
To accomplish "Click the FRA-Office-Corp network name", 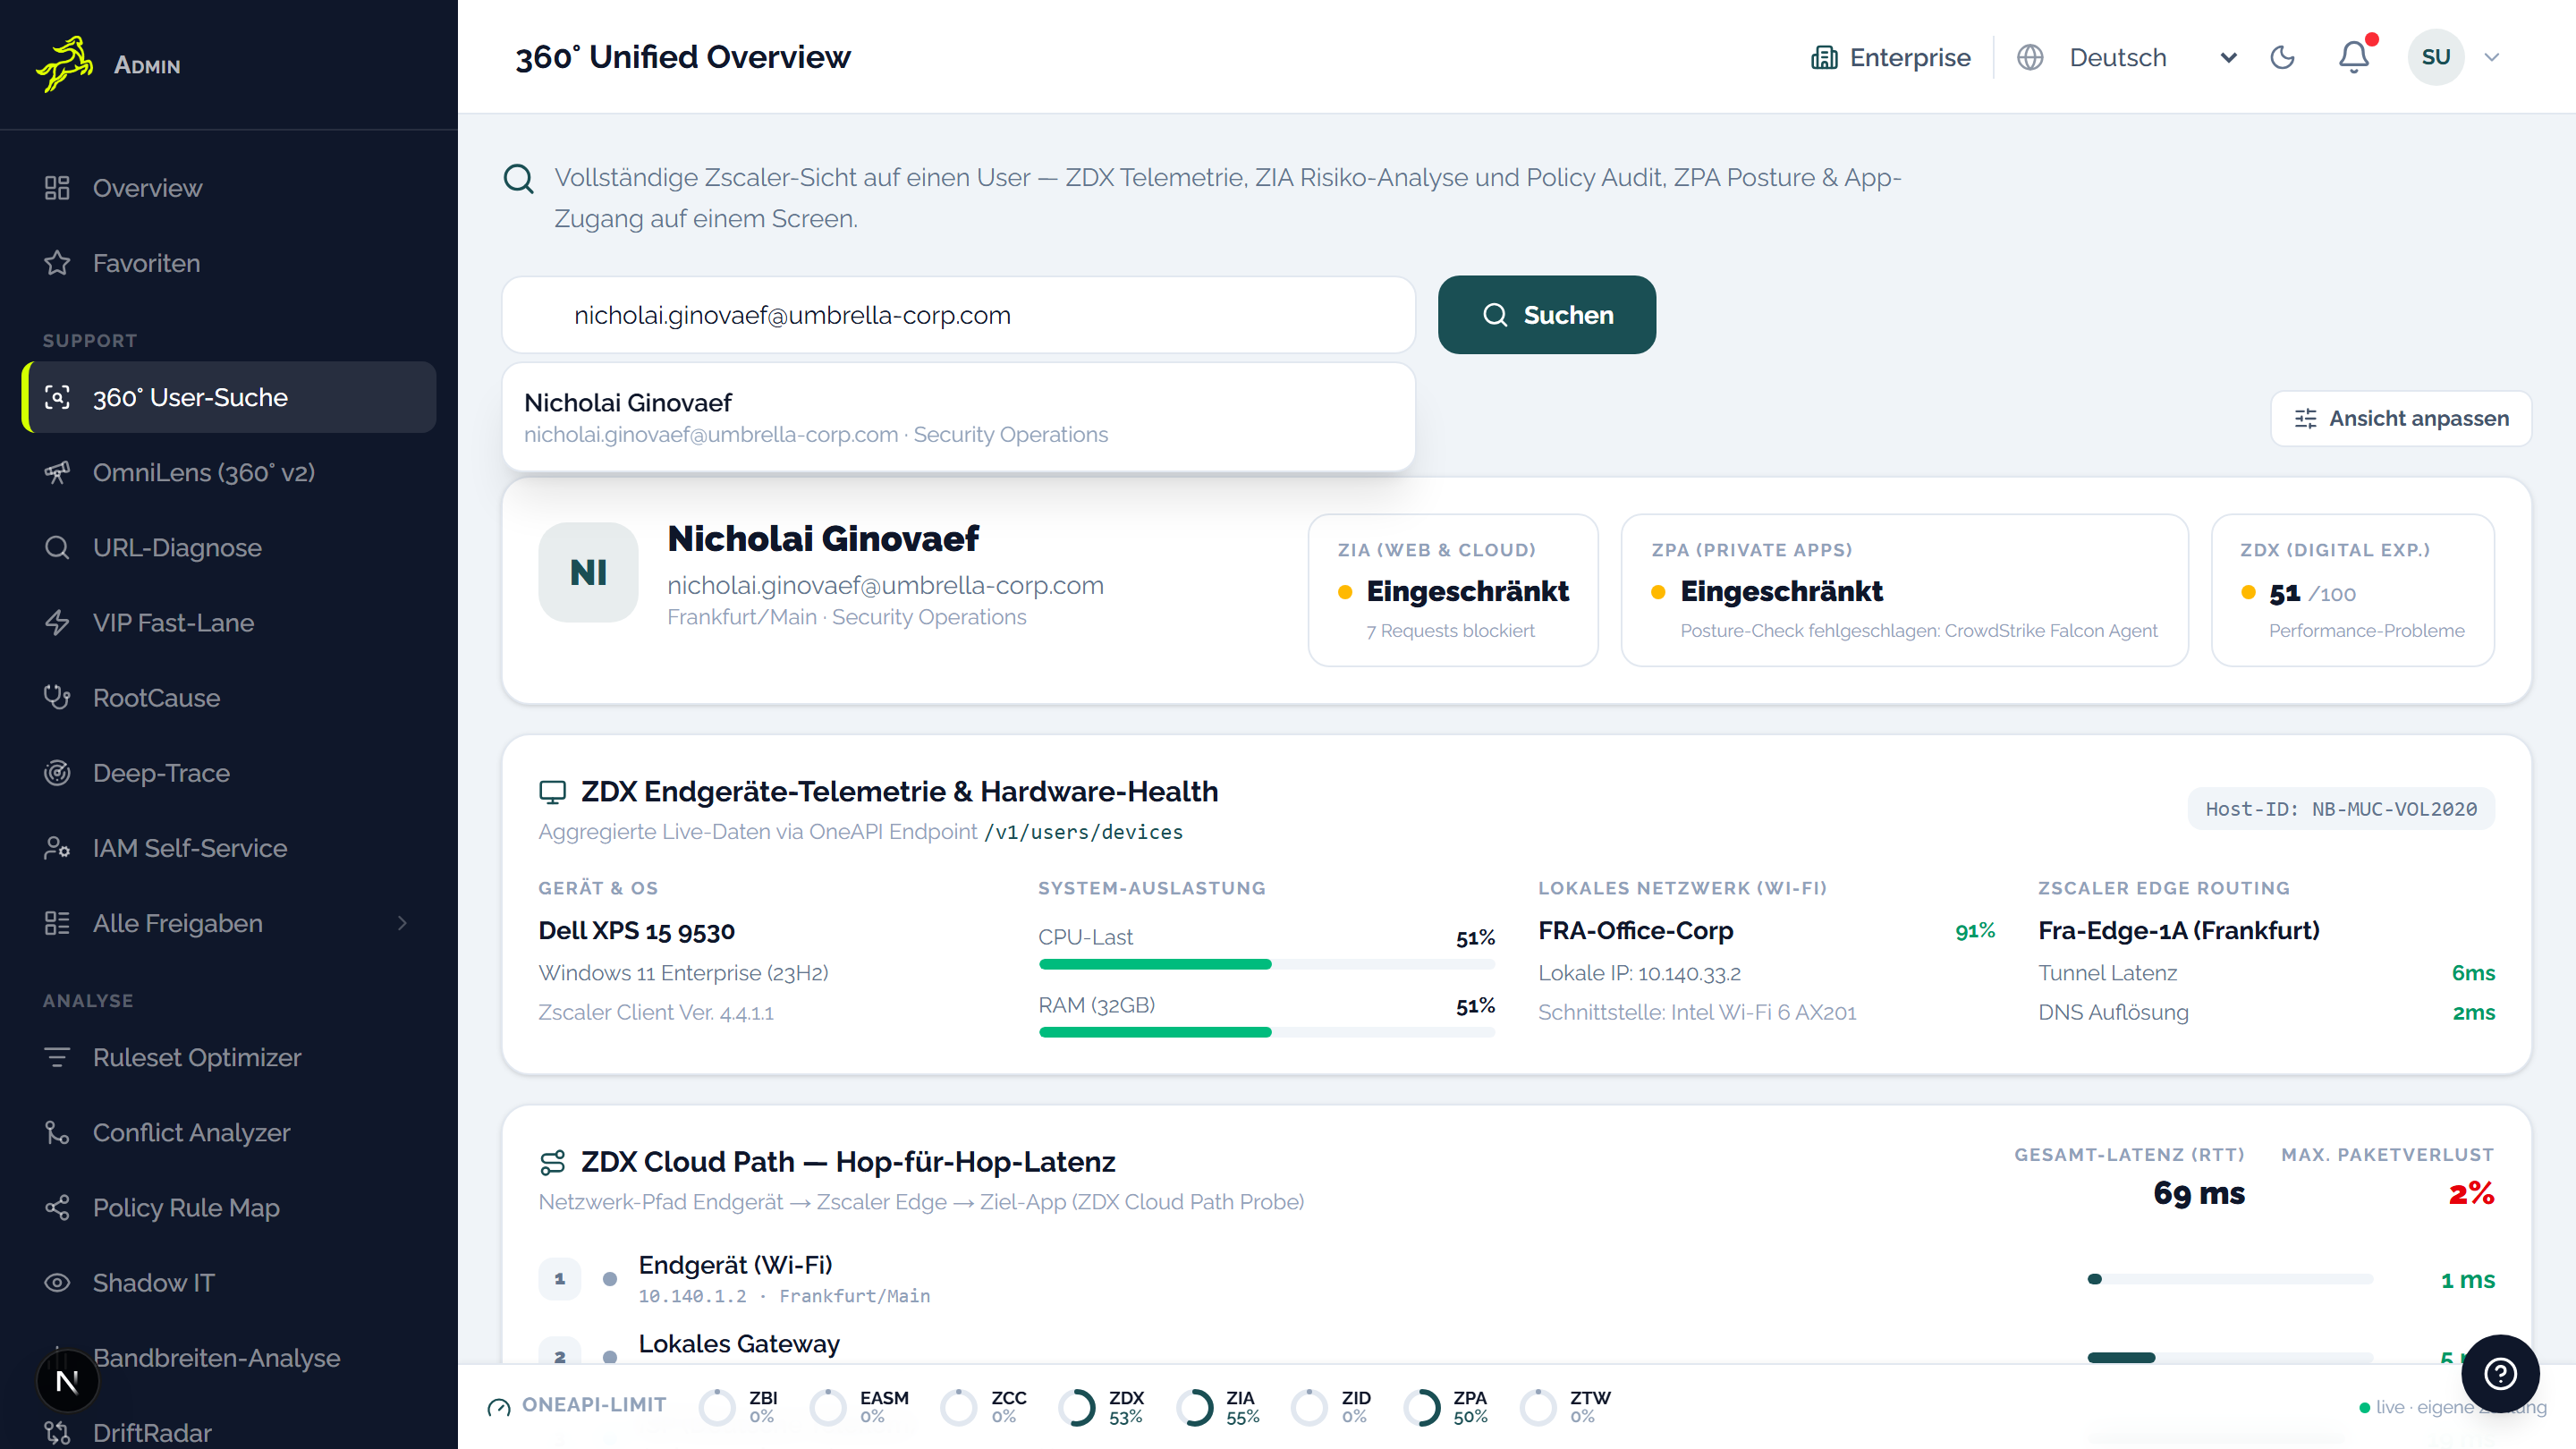I will 1635,931.
